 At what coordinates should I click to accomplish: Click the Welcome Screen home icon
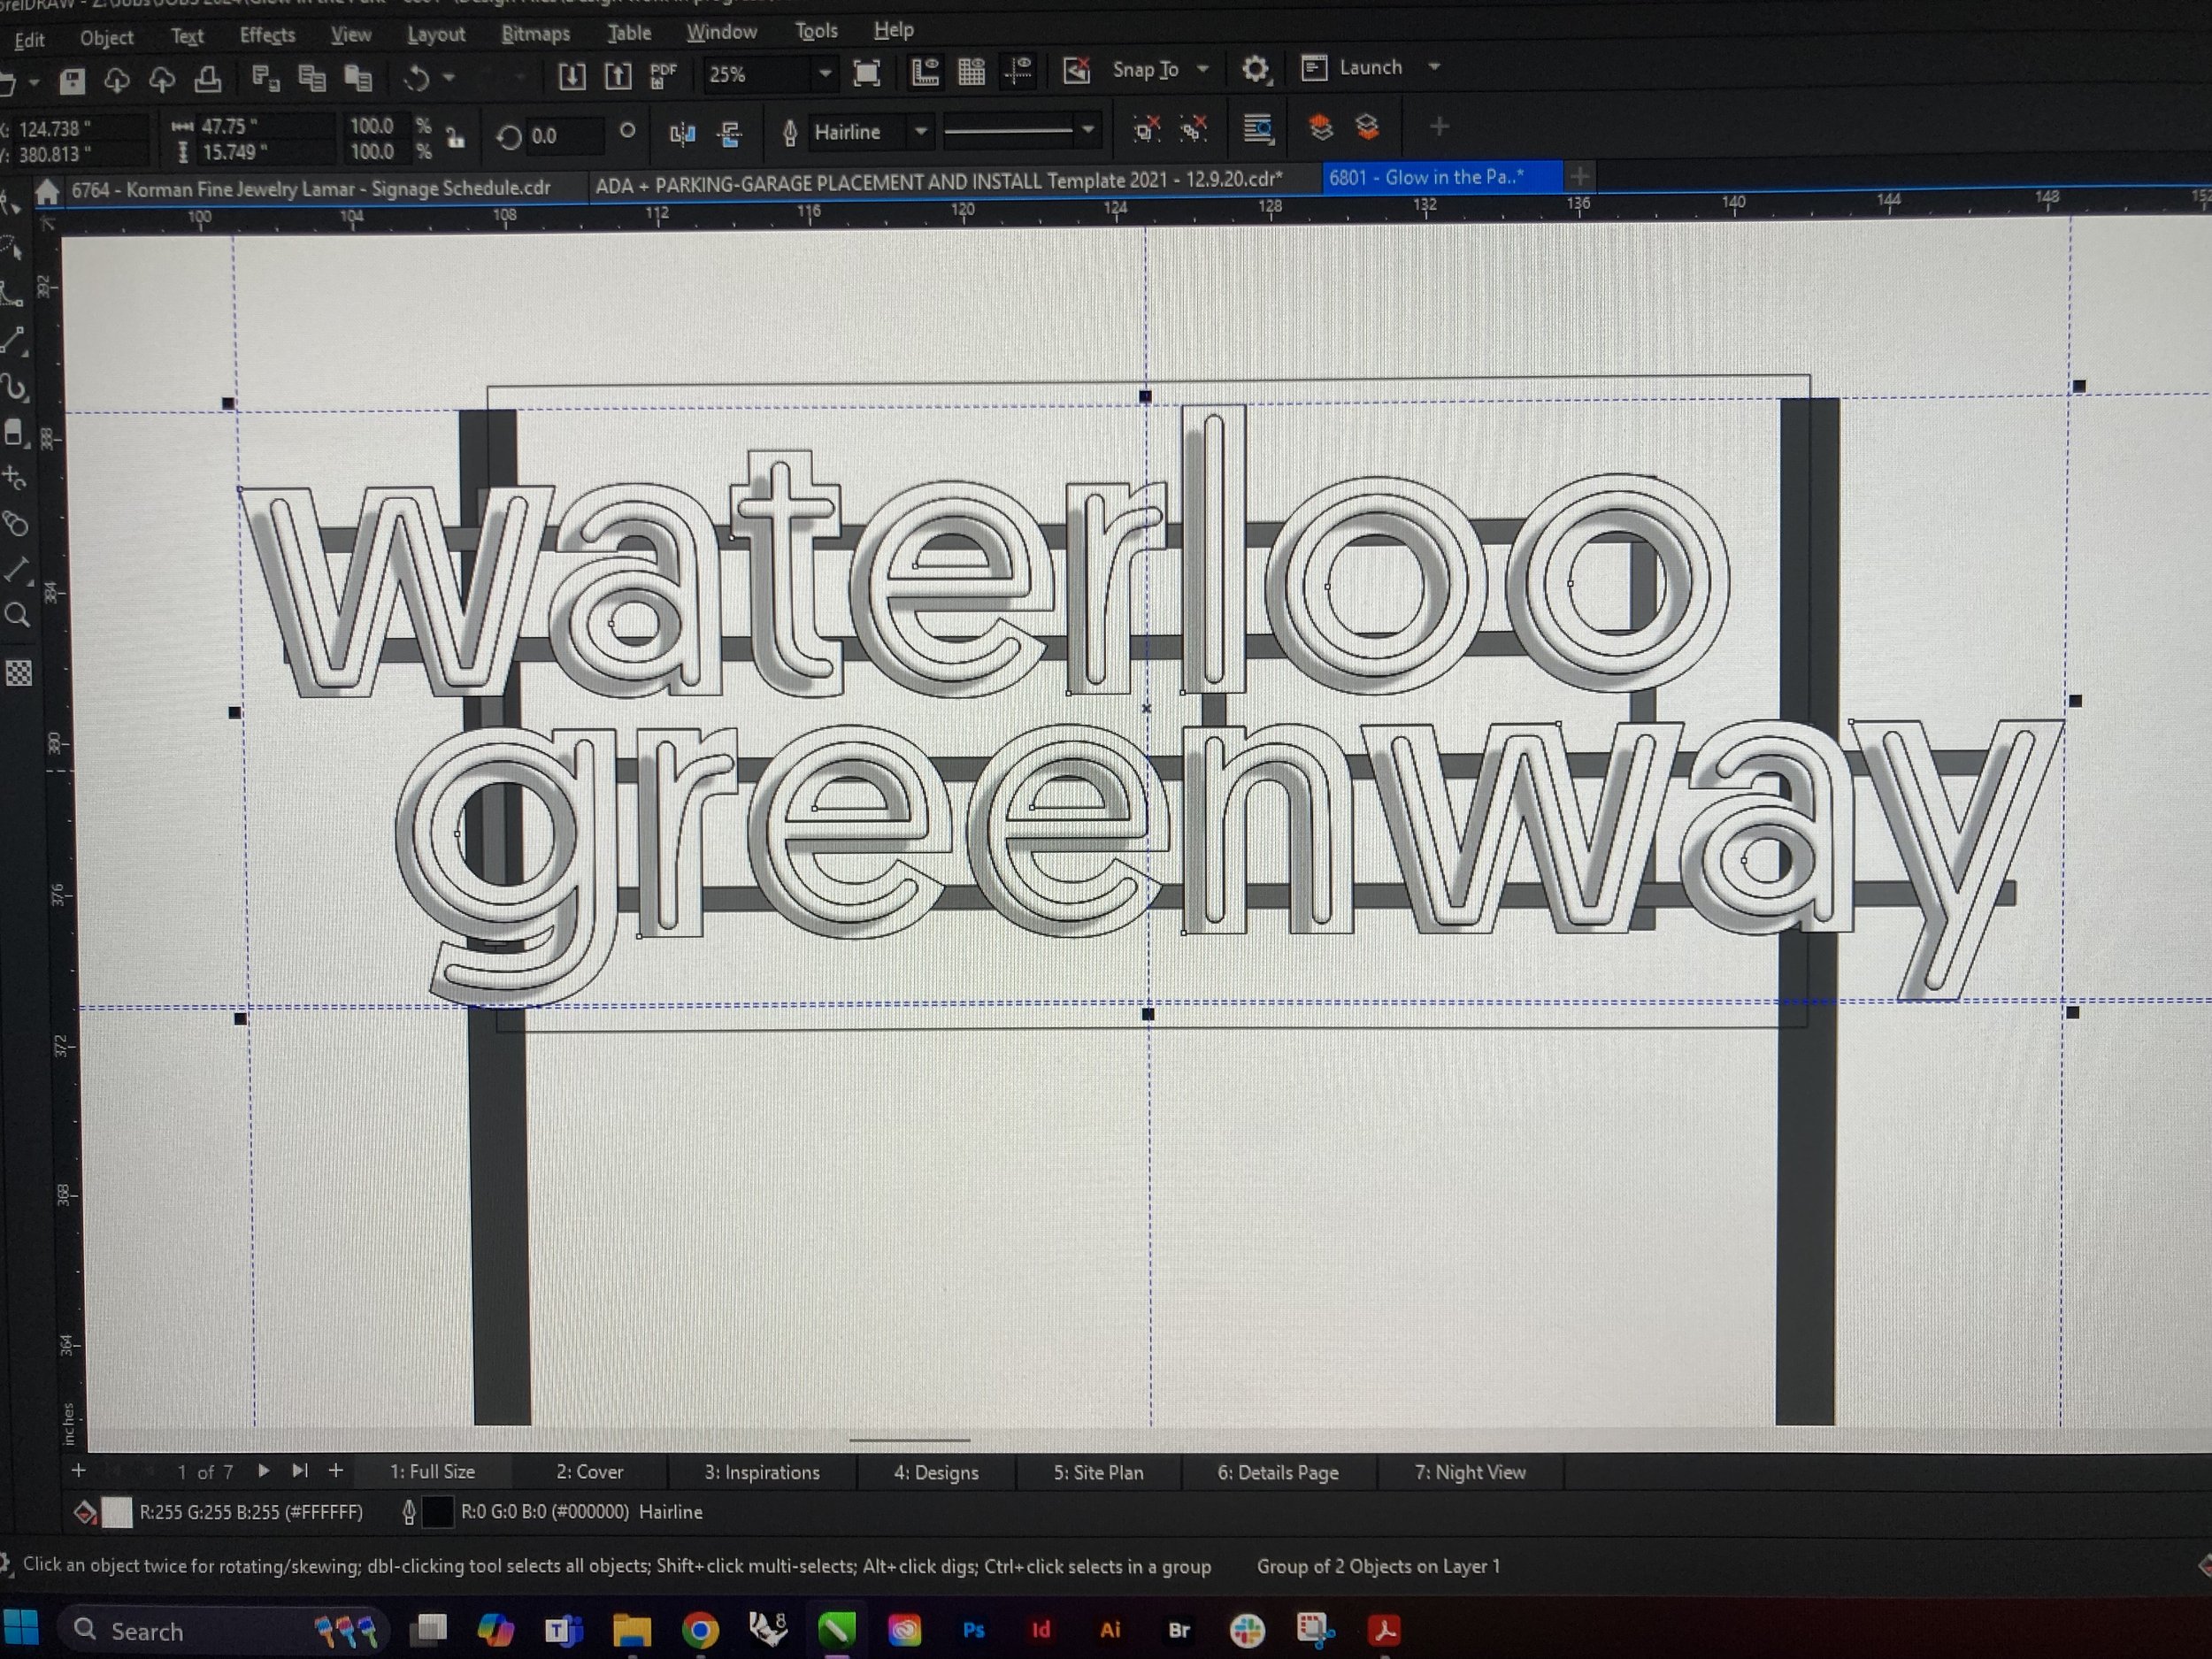pos(47,192)
